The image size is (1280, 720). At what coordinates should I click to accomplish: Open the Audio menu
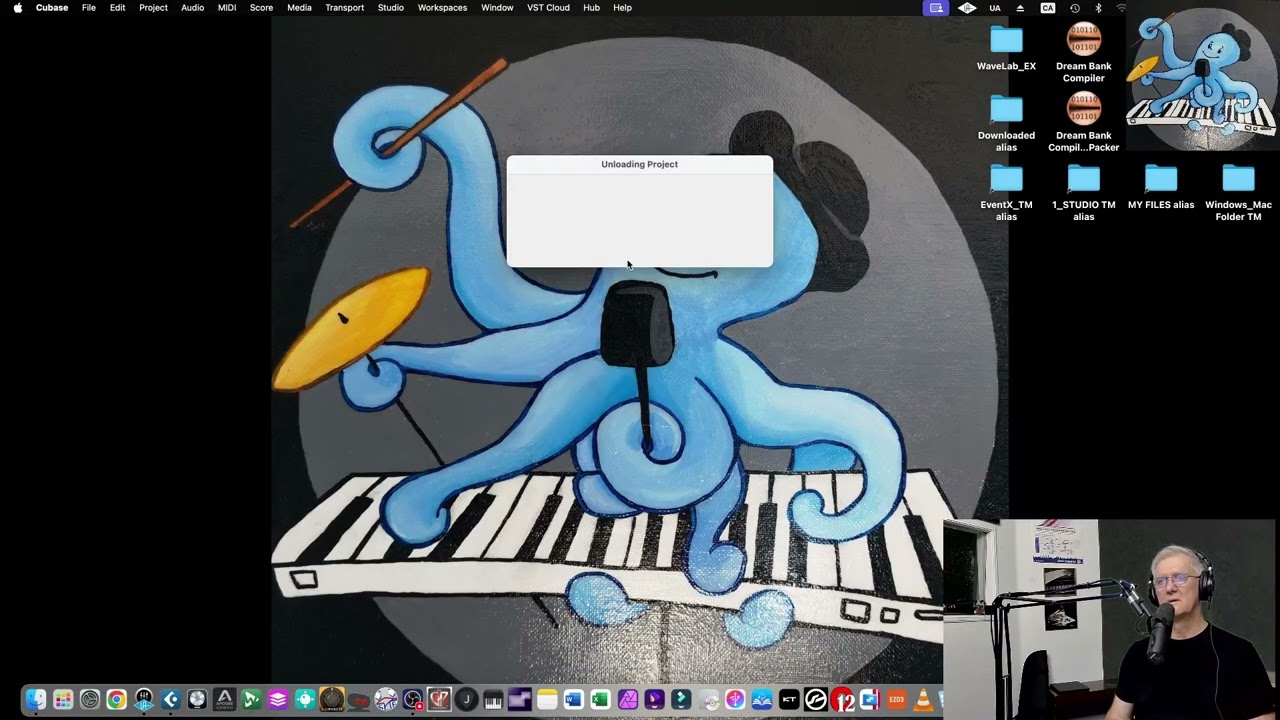[x=192, y=8]
